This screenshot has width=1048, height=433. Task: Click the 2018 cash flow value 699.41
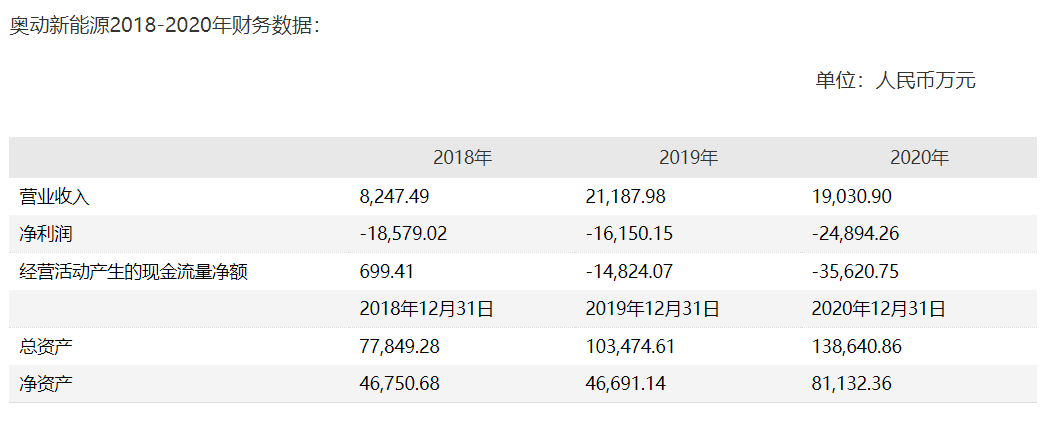385,272
